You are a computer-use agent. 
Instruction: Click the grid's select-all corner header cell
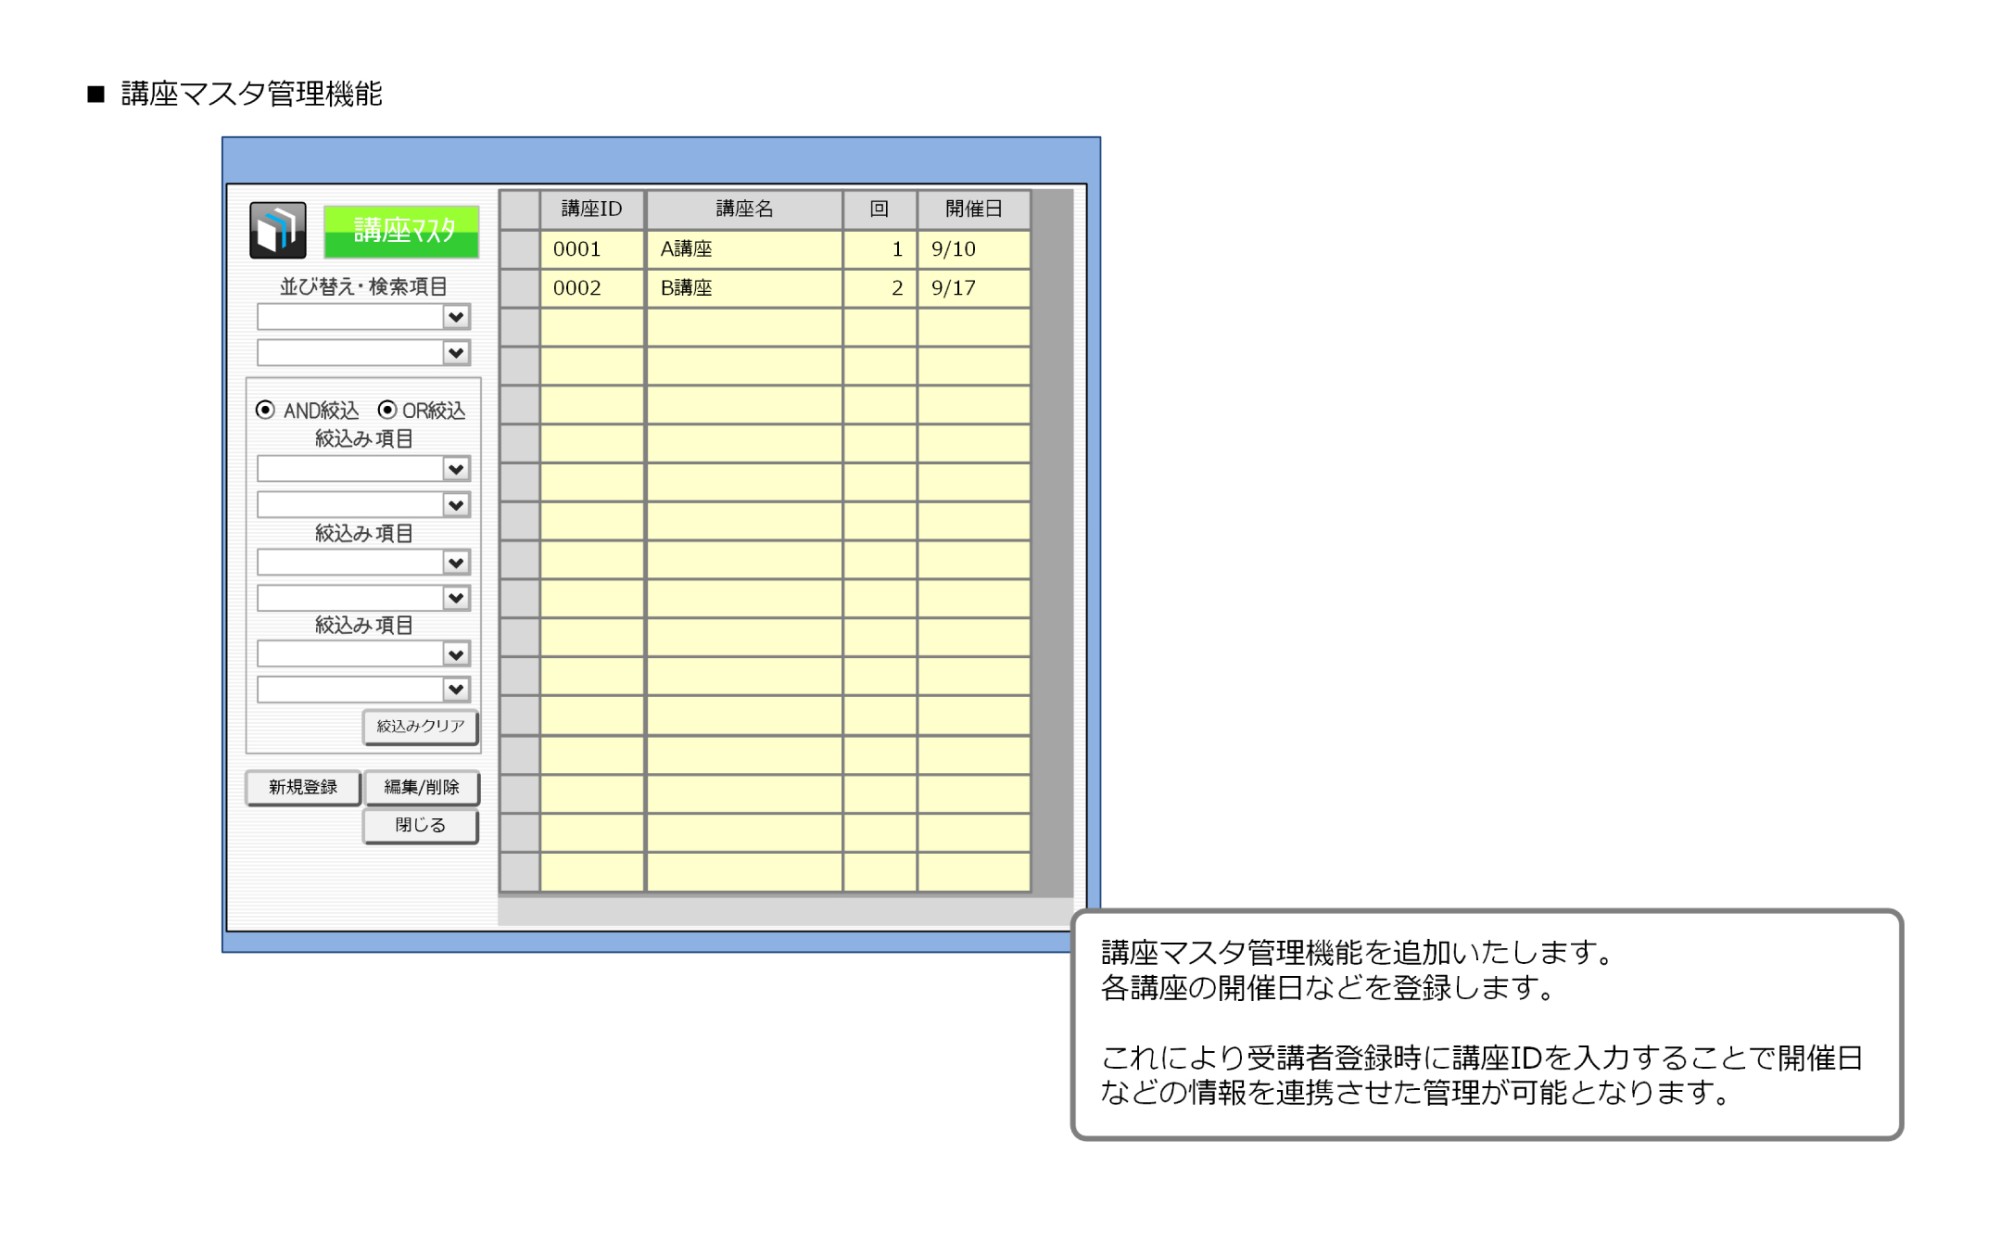coord(520,209)
